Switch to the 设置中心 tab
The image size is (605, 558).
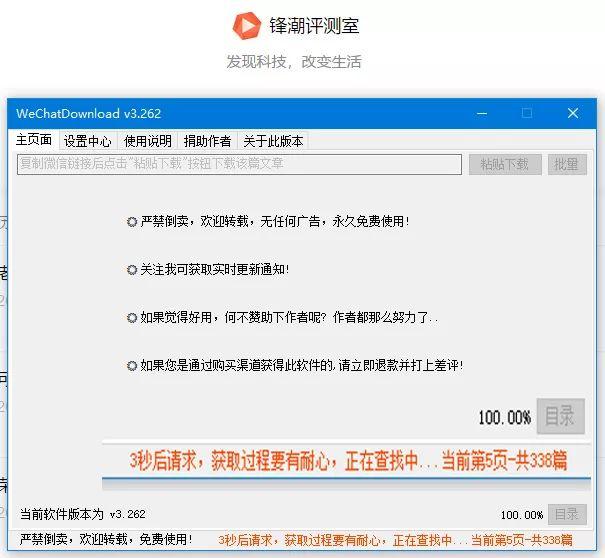click(x=88, y=141)
